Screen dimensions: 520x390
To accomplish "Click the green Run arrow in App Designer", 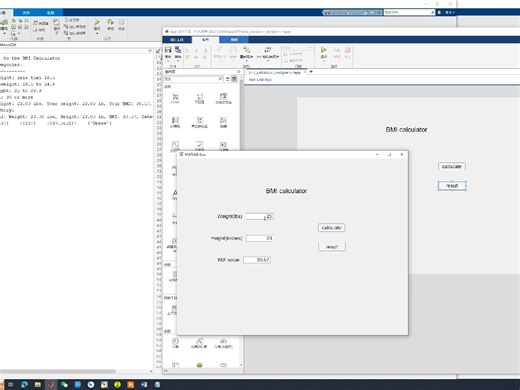I will point(323,50).
